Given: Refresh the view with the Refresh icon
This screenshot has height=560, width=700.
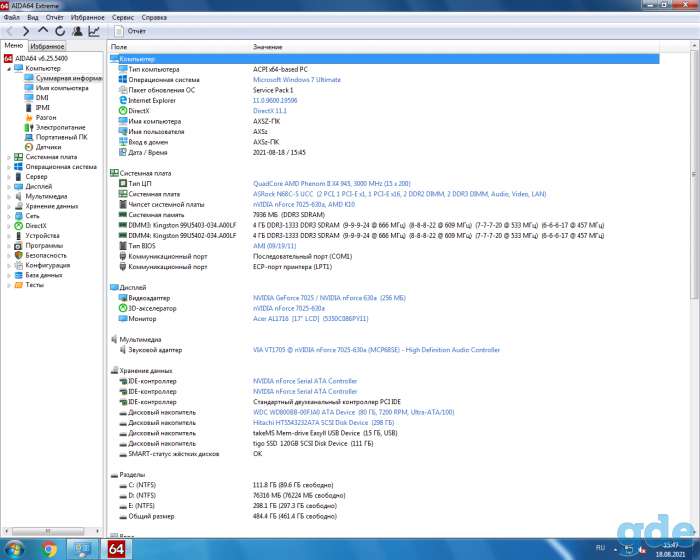Looking at the screenshot, I should pyautogui.click(x=60, y=31).
